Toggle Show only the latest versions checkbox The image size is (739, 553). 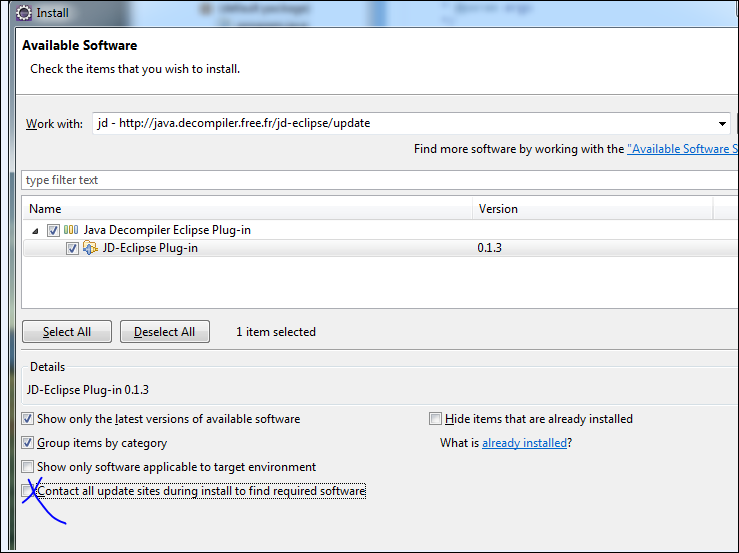point(28,419)
